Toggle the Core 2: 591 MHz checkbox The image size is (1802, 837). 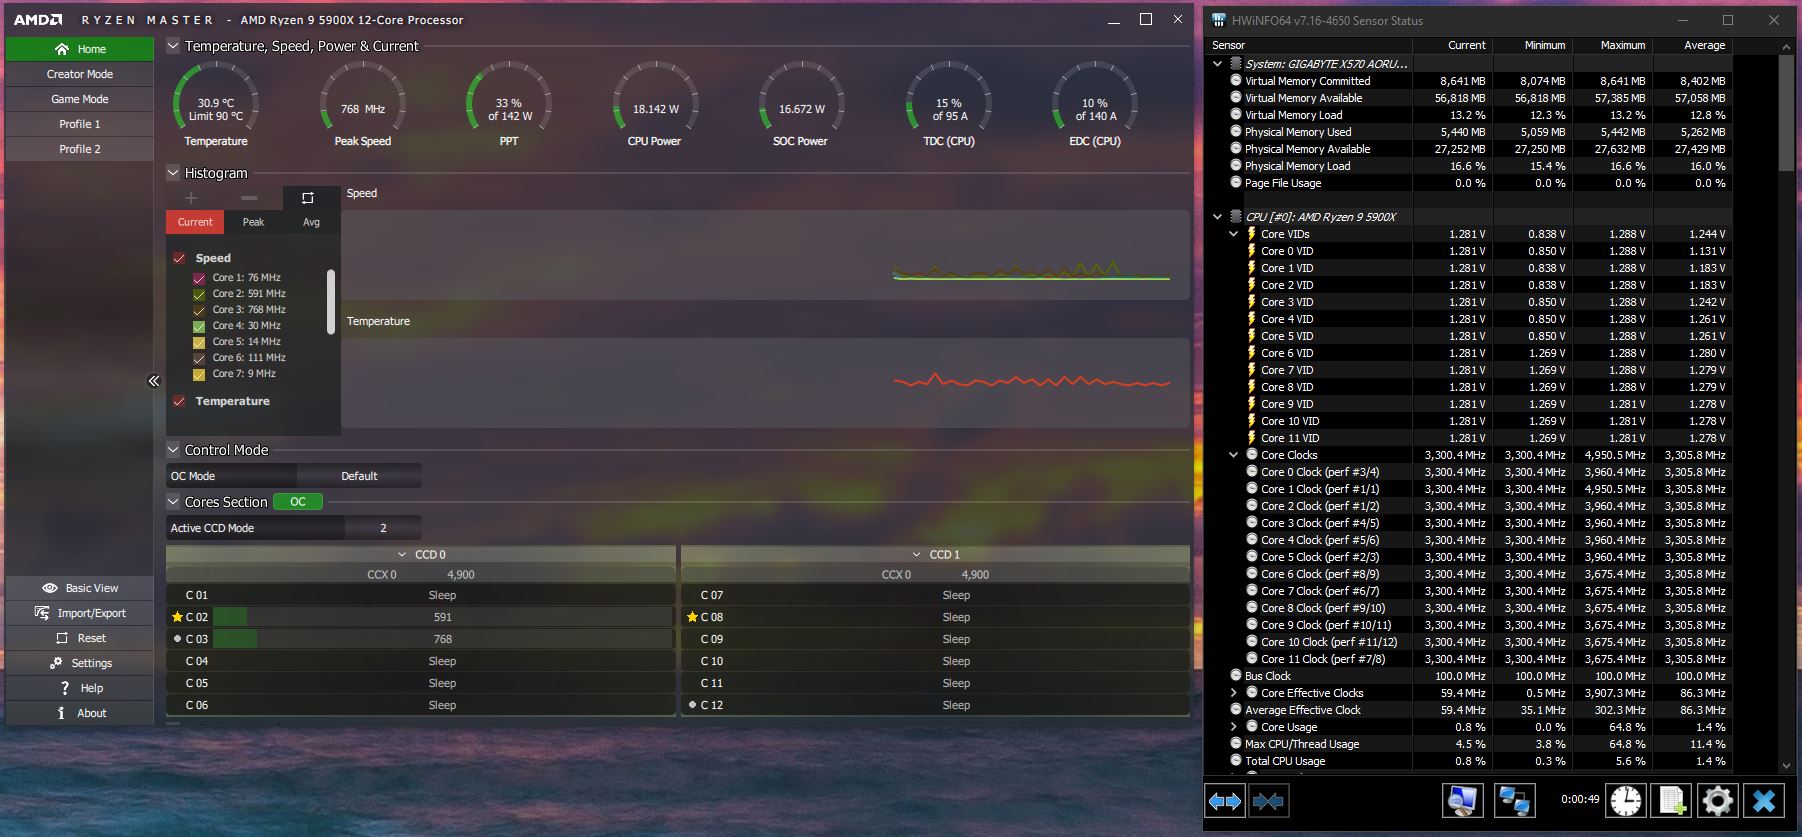pos(199,294)
